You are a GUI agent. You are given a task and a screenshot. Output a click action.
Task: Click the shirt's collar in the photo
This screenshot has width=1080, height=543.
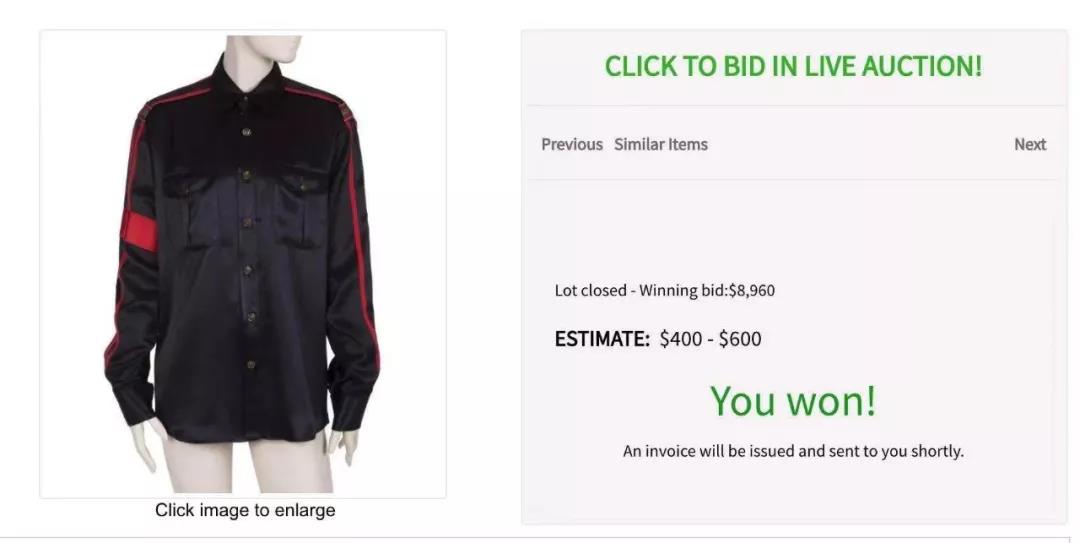tap(246, 78)
